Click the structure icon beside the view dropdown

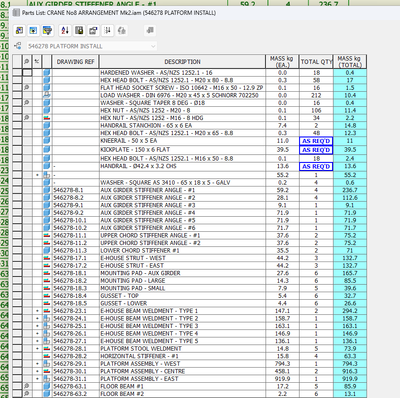point(18,46)
